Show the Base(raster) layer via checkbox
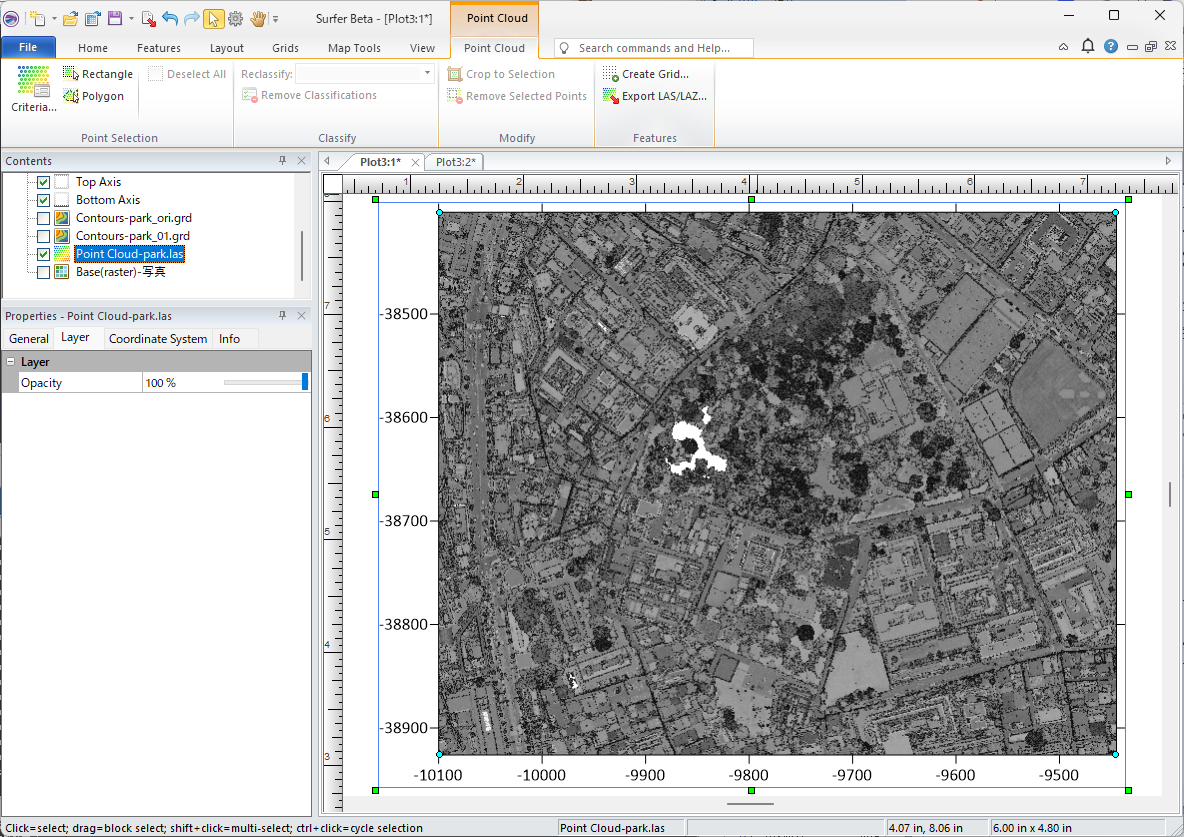The image size is (1184, 837). click(x=43, y=272)
